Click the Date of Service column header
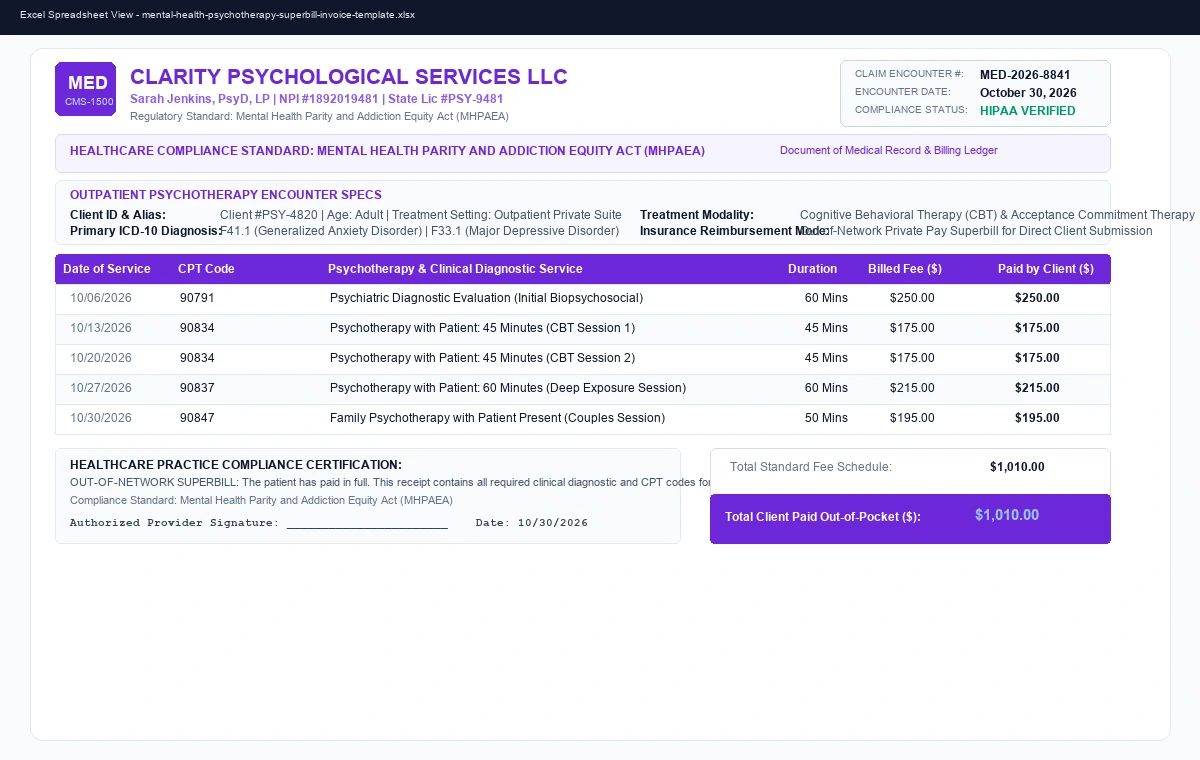Image resolution: width=1200 pixels, height=760 pixels. (x=107, y=269)
